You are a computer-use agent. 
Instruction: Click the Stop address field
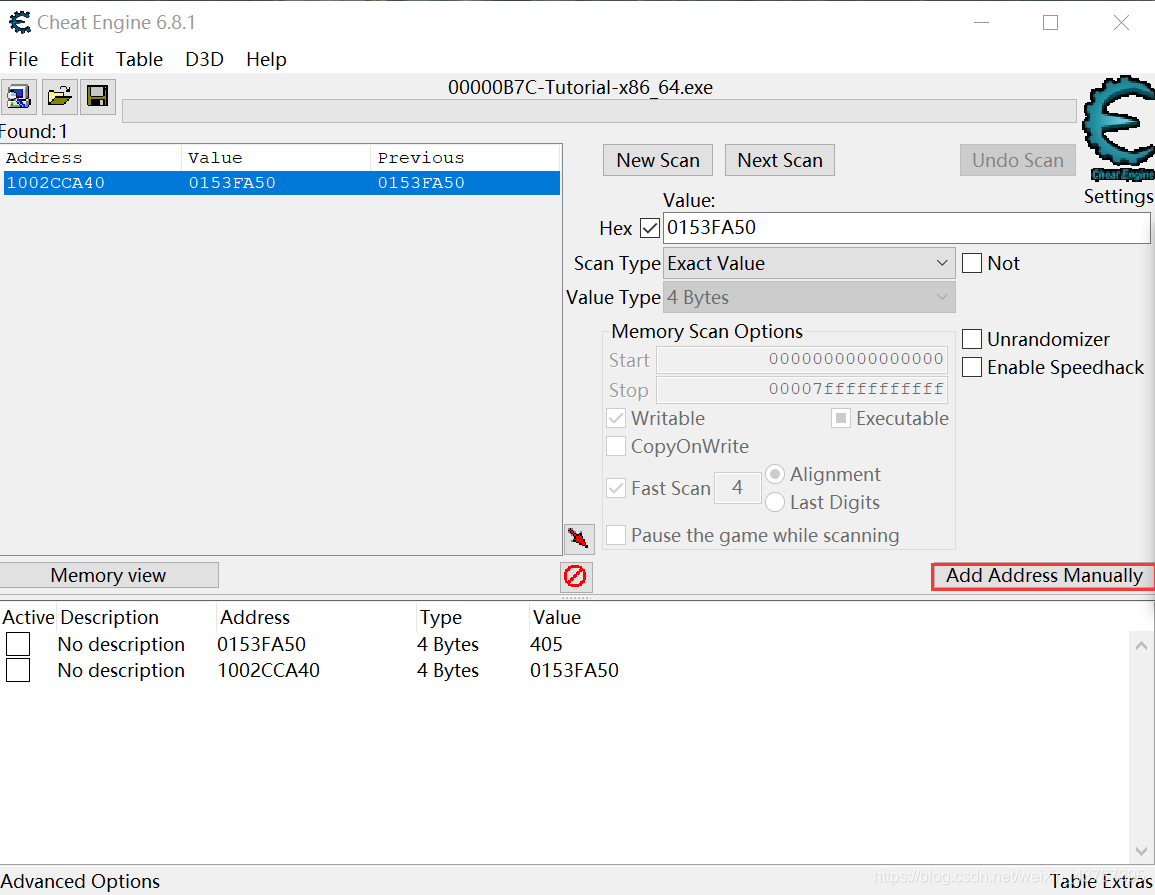click(801, 390)
